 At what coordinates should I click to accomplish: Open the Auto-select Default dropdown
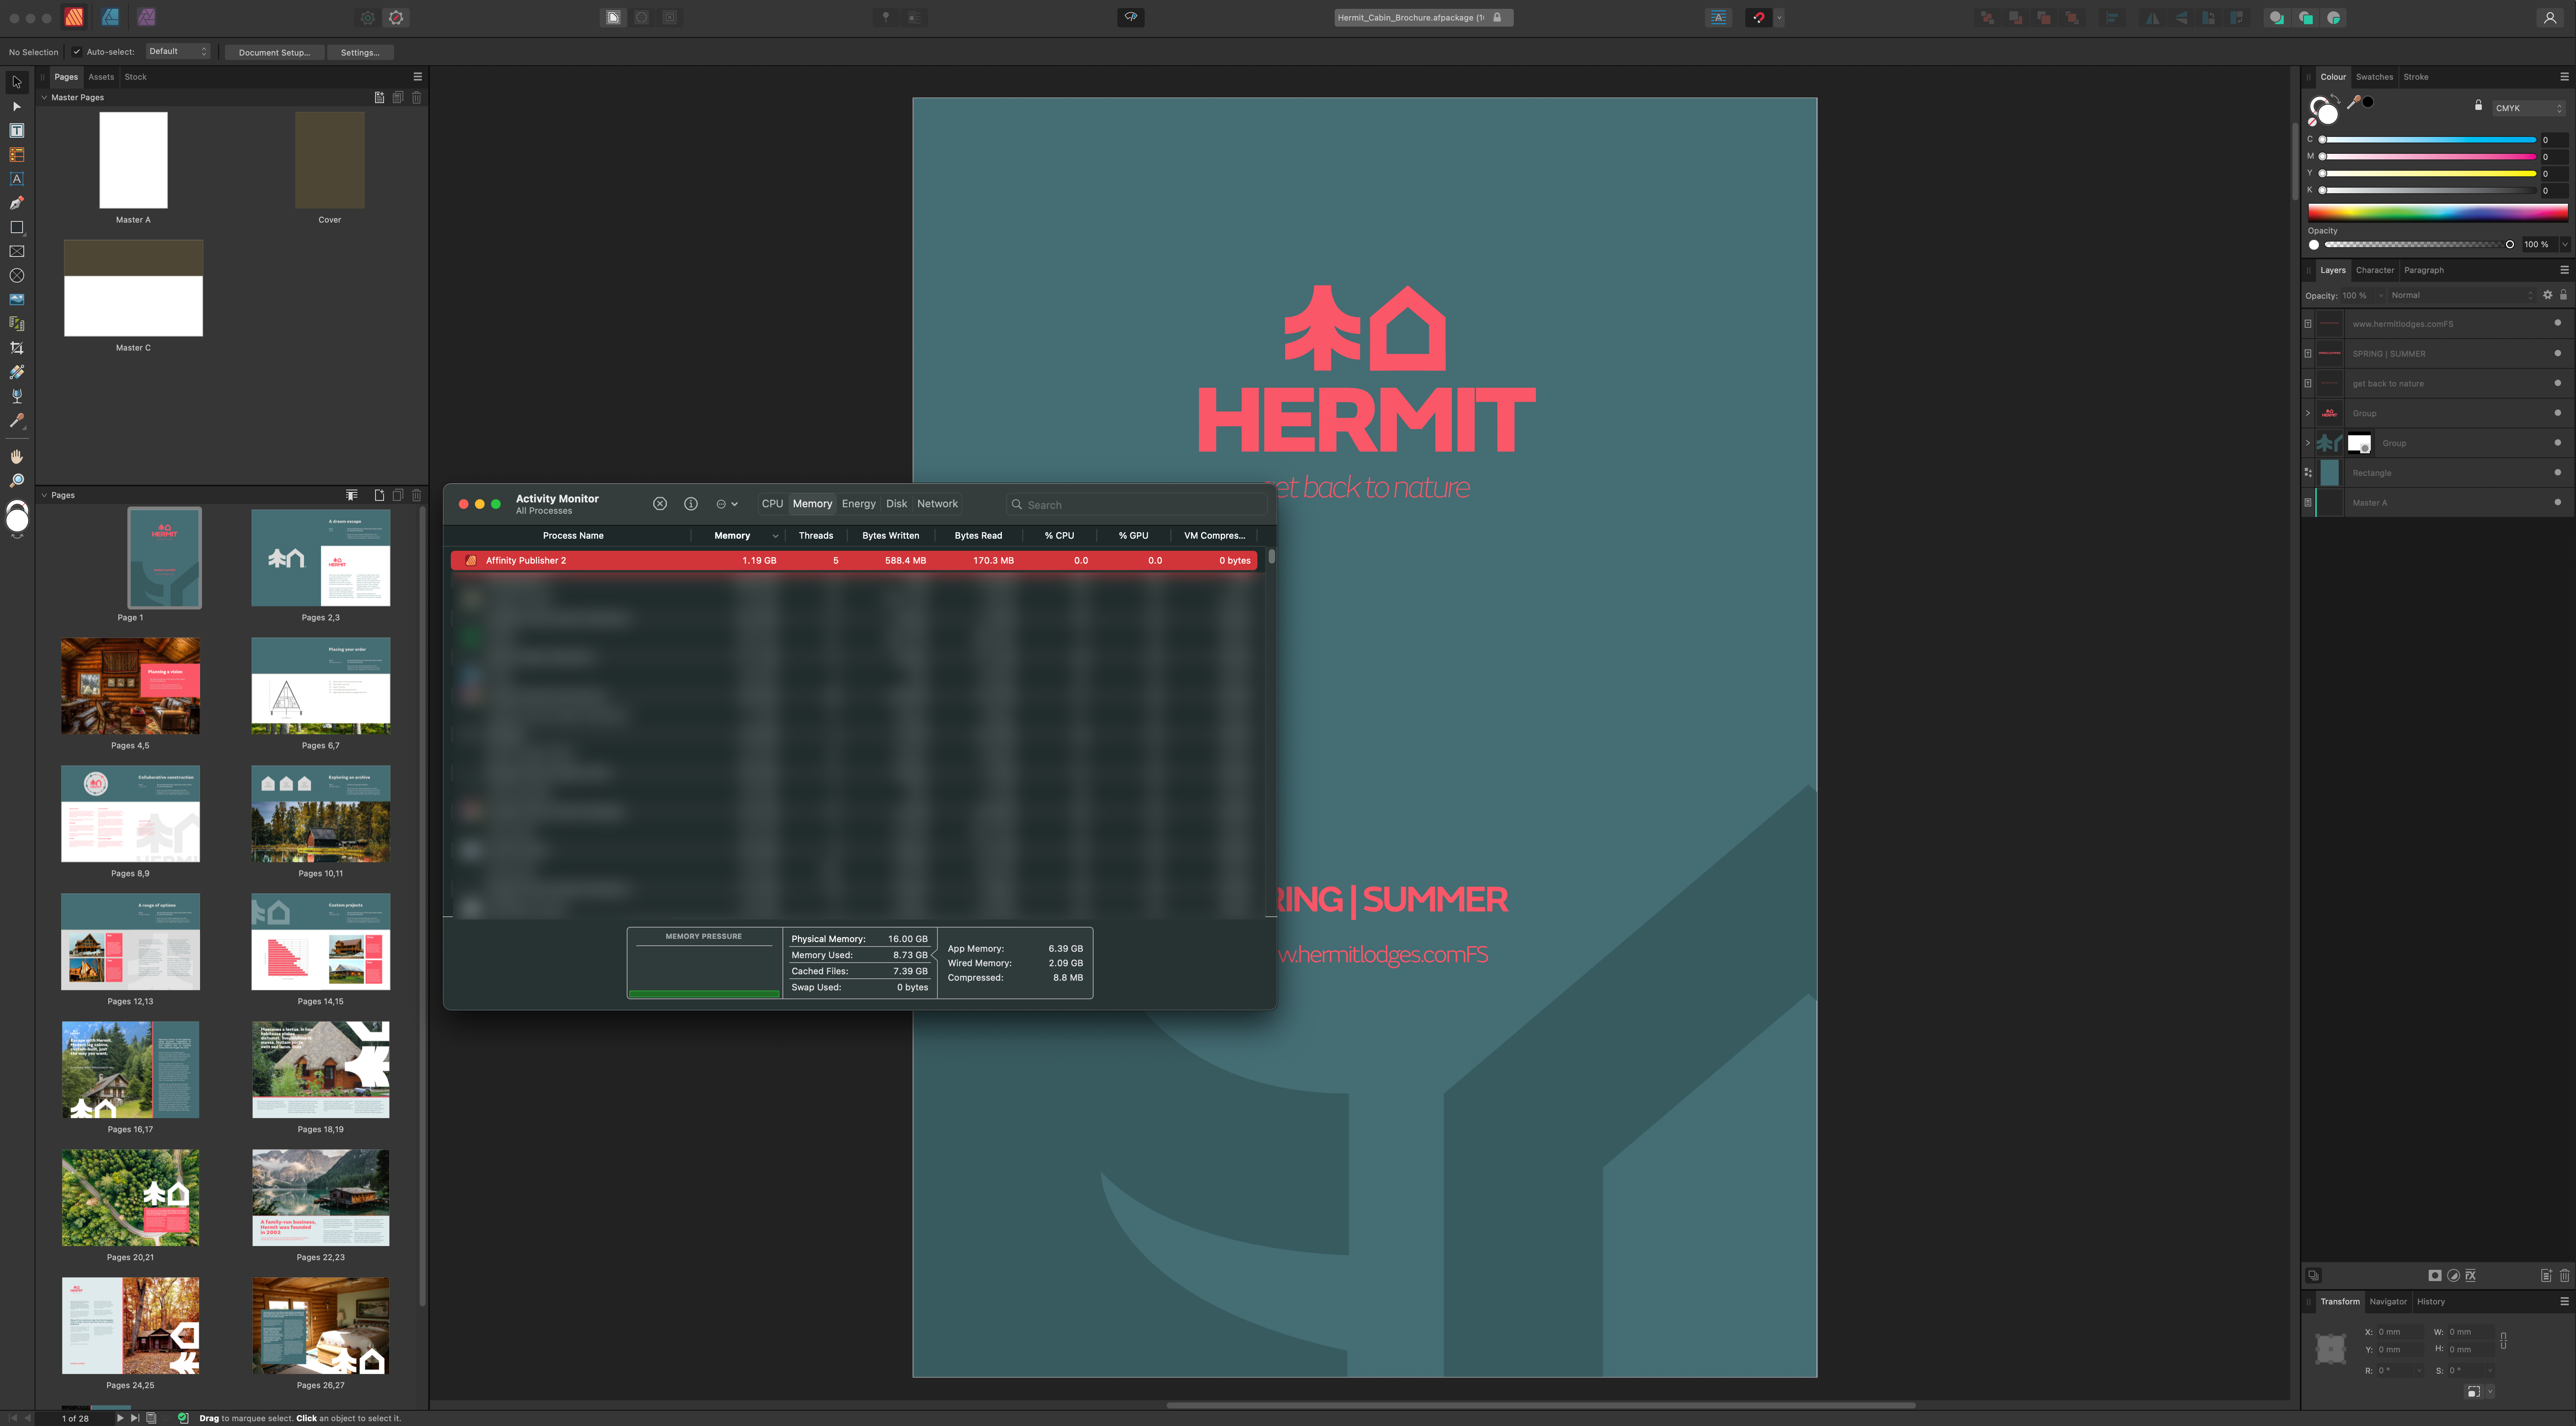click(x=178, y=52)
